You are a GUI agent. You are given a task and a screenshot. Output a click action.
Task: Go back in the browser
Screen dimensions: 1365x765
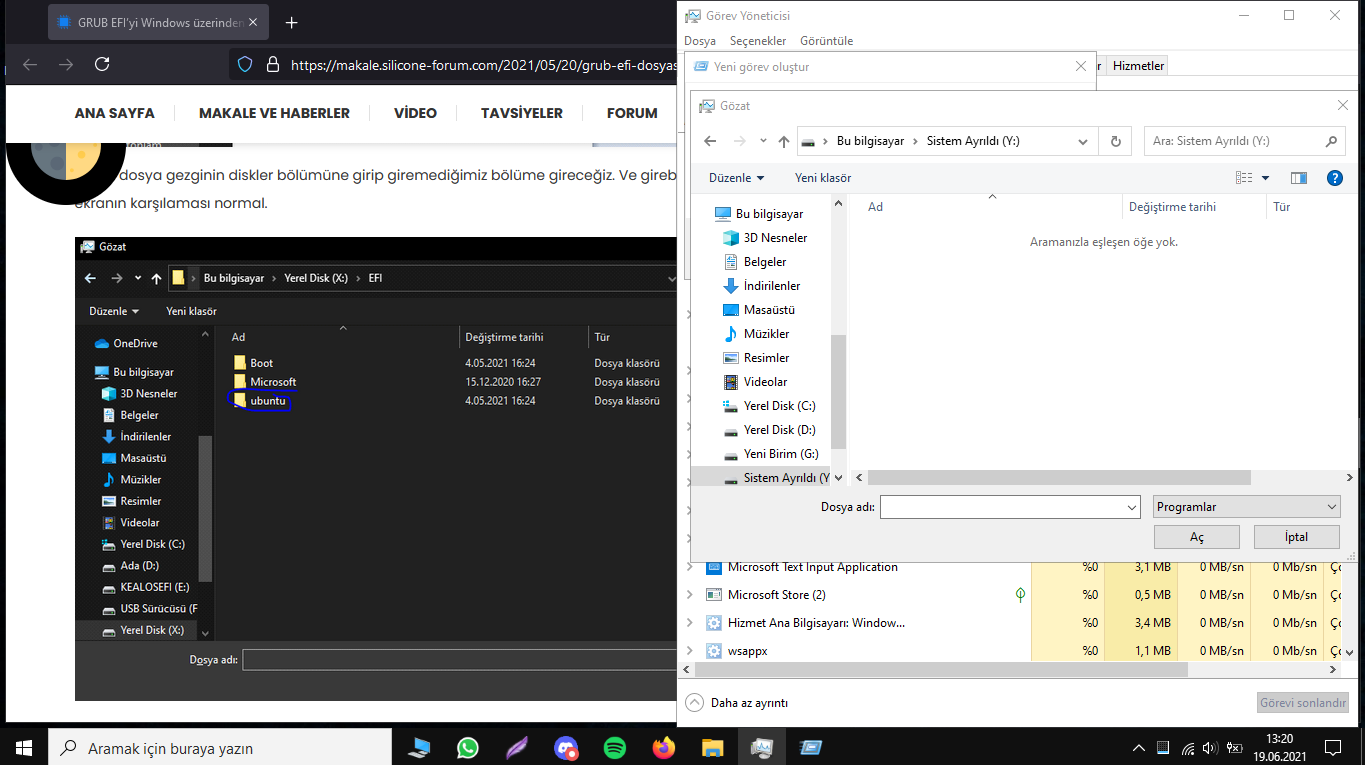(30, 64)
